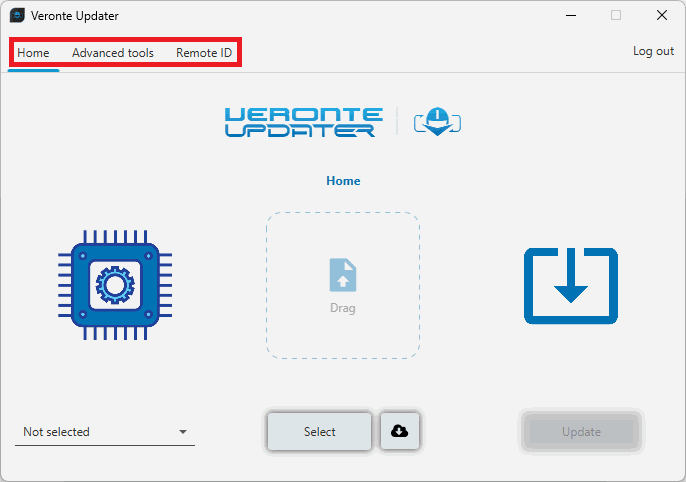Click the Select file button
The image size is (686, 482).
click(x=319, y=432)
